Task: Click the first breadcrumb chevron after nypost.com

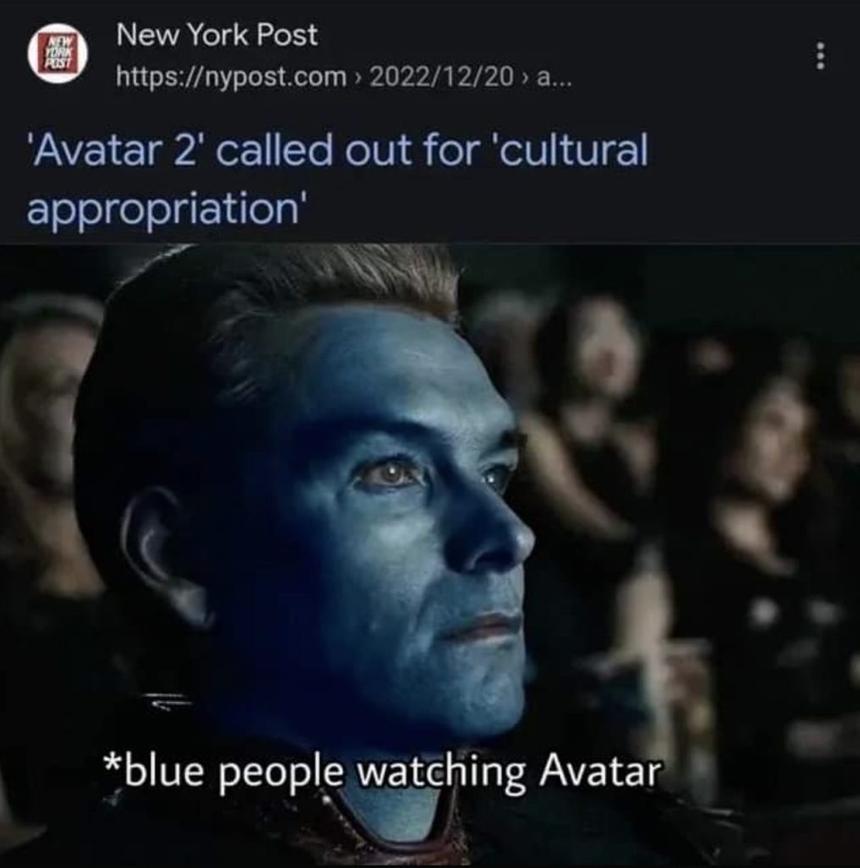Action: point(358,78)
